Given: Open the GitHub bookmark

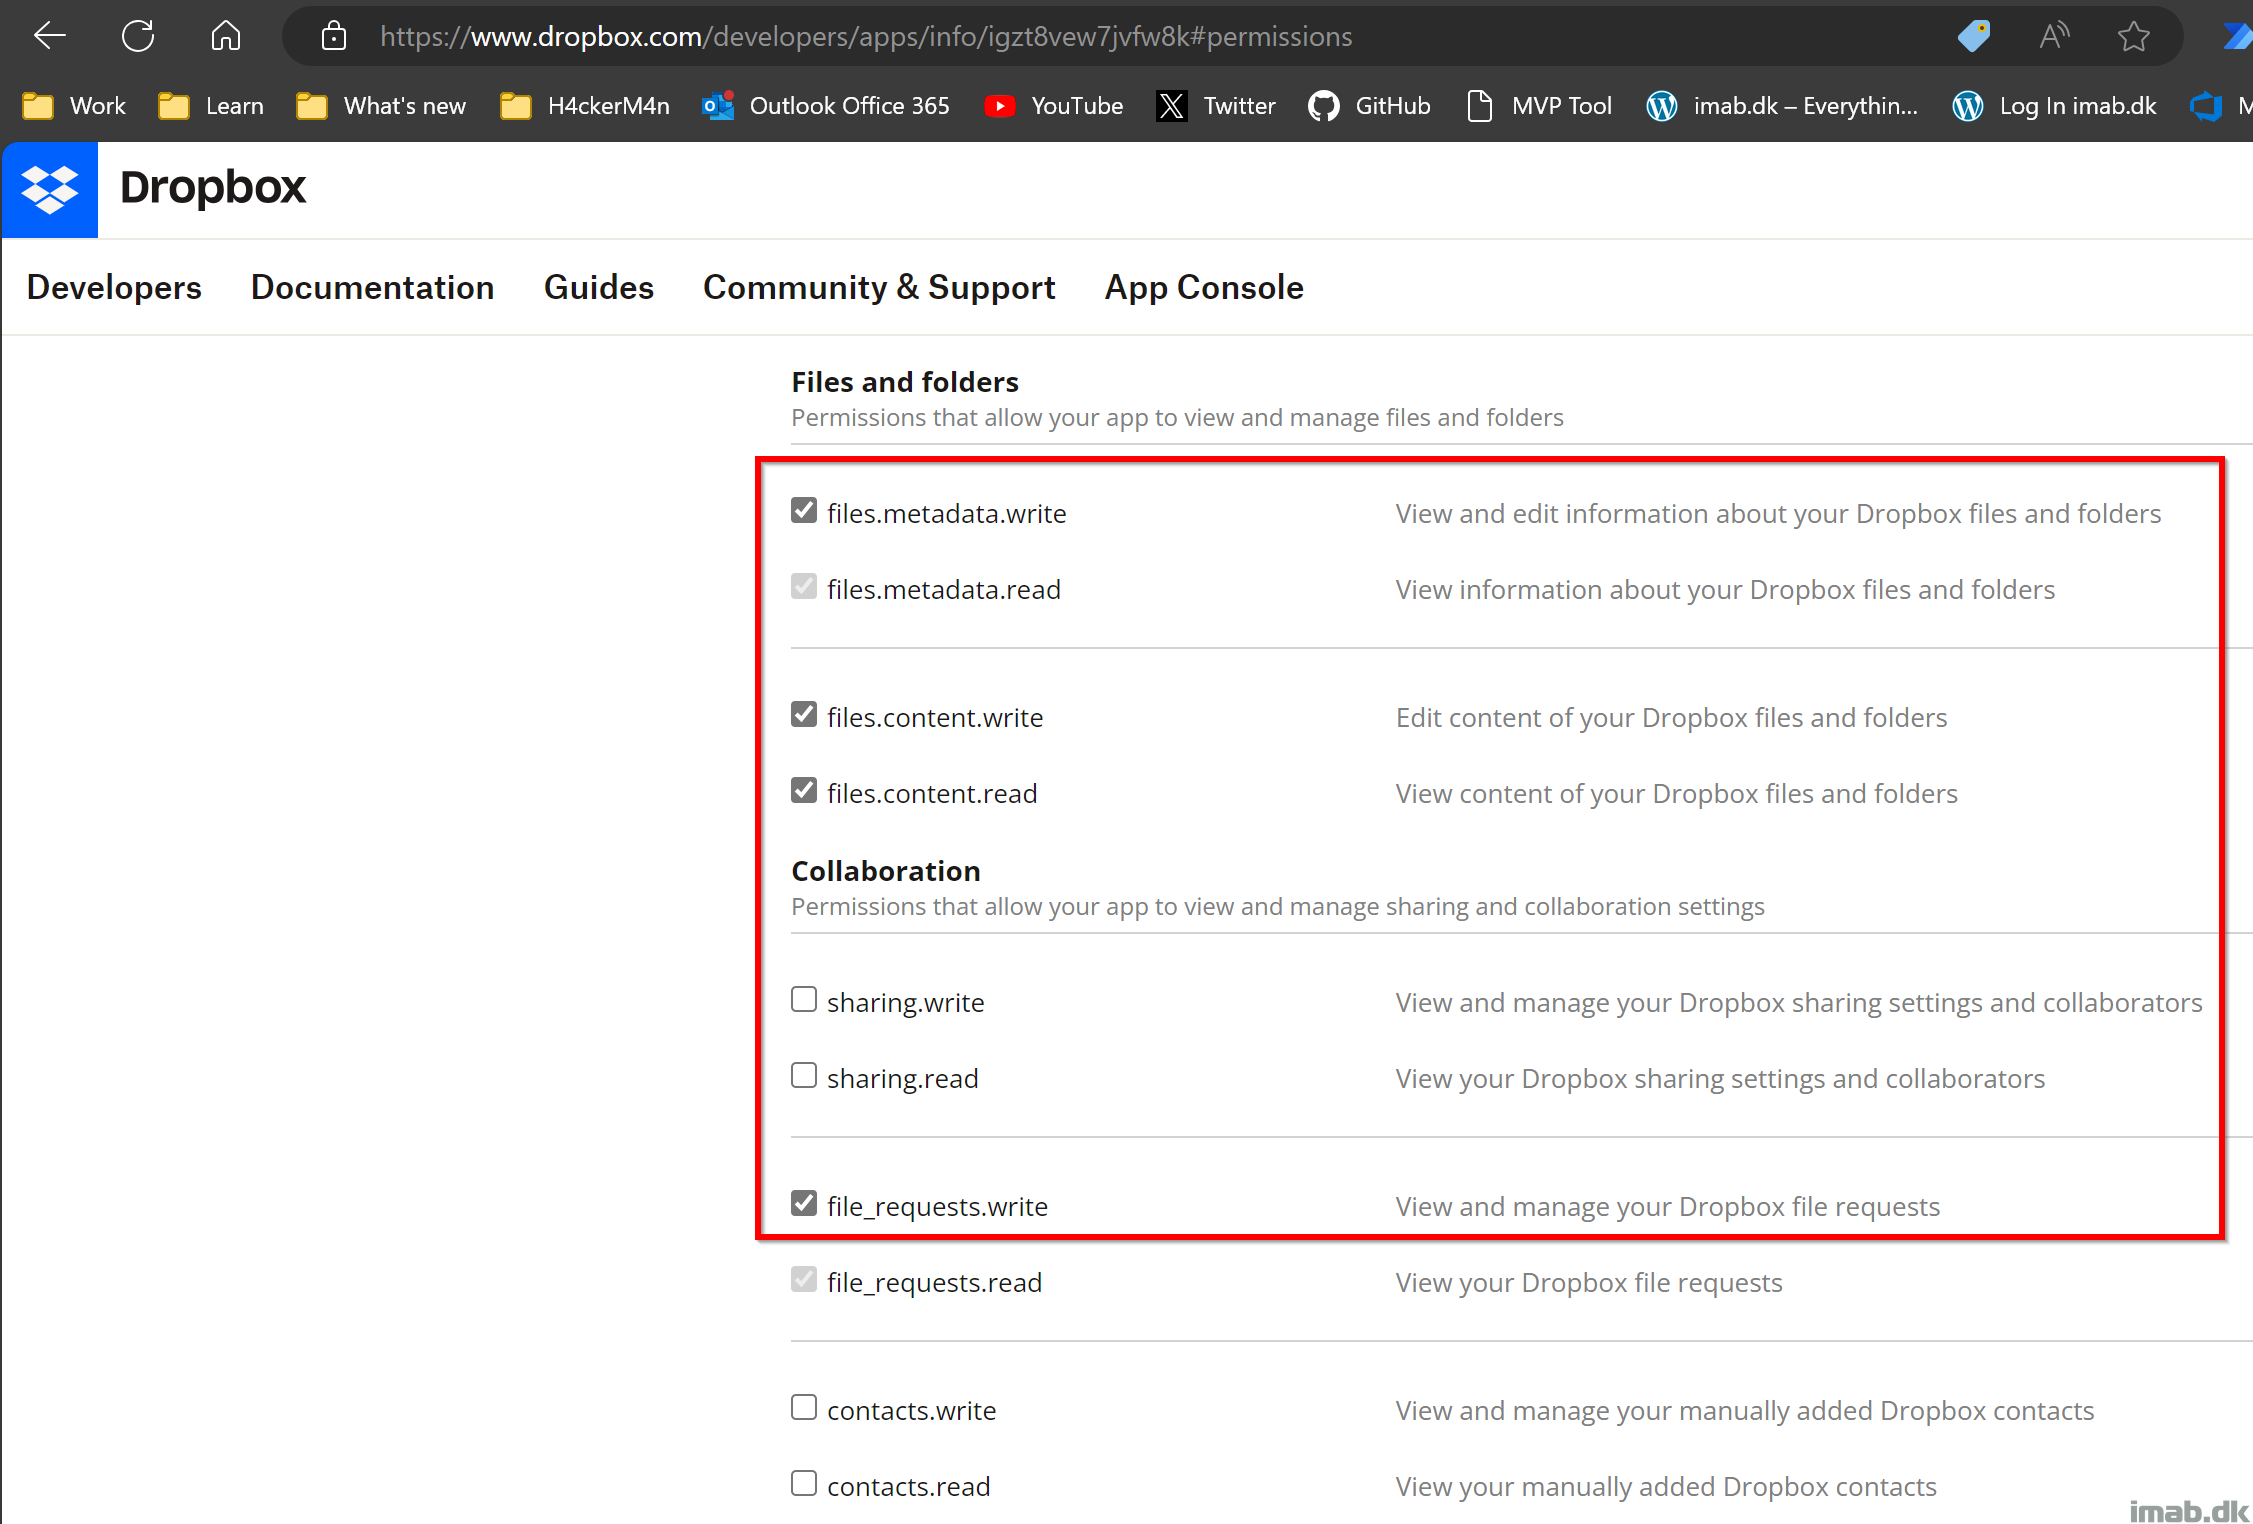Looking at the screenshot, I should click(x=1370, y=106).
